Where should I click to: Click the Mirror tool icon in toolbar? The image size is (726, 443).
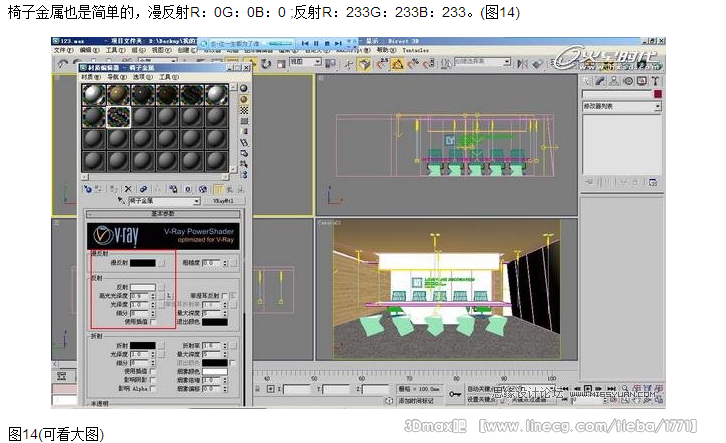(x=522, y=63)
